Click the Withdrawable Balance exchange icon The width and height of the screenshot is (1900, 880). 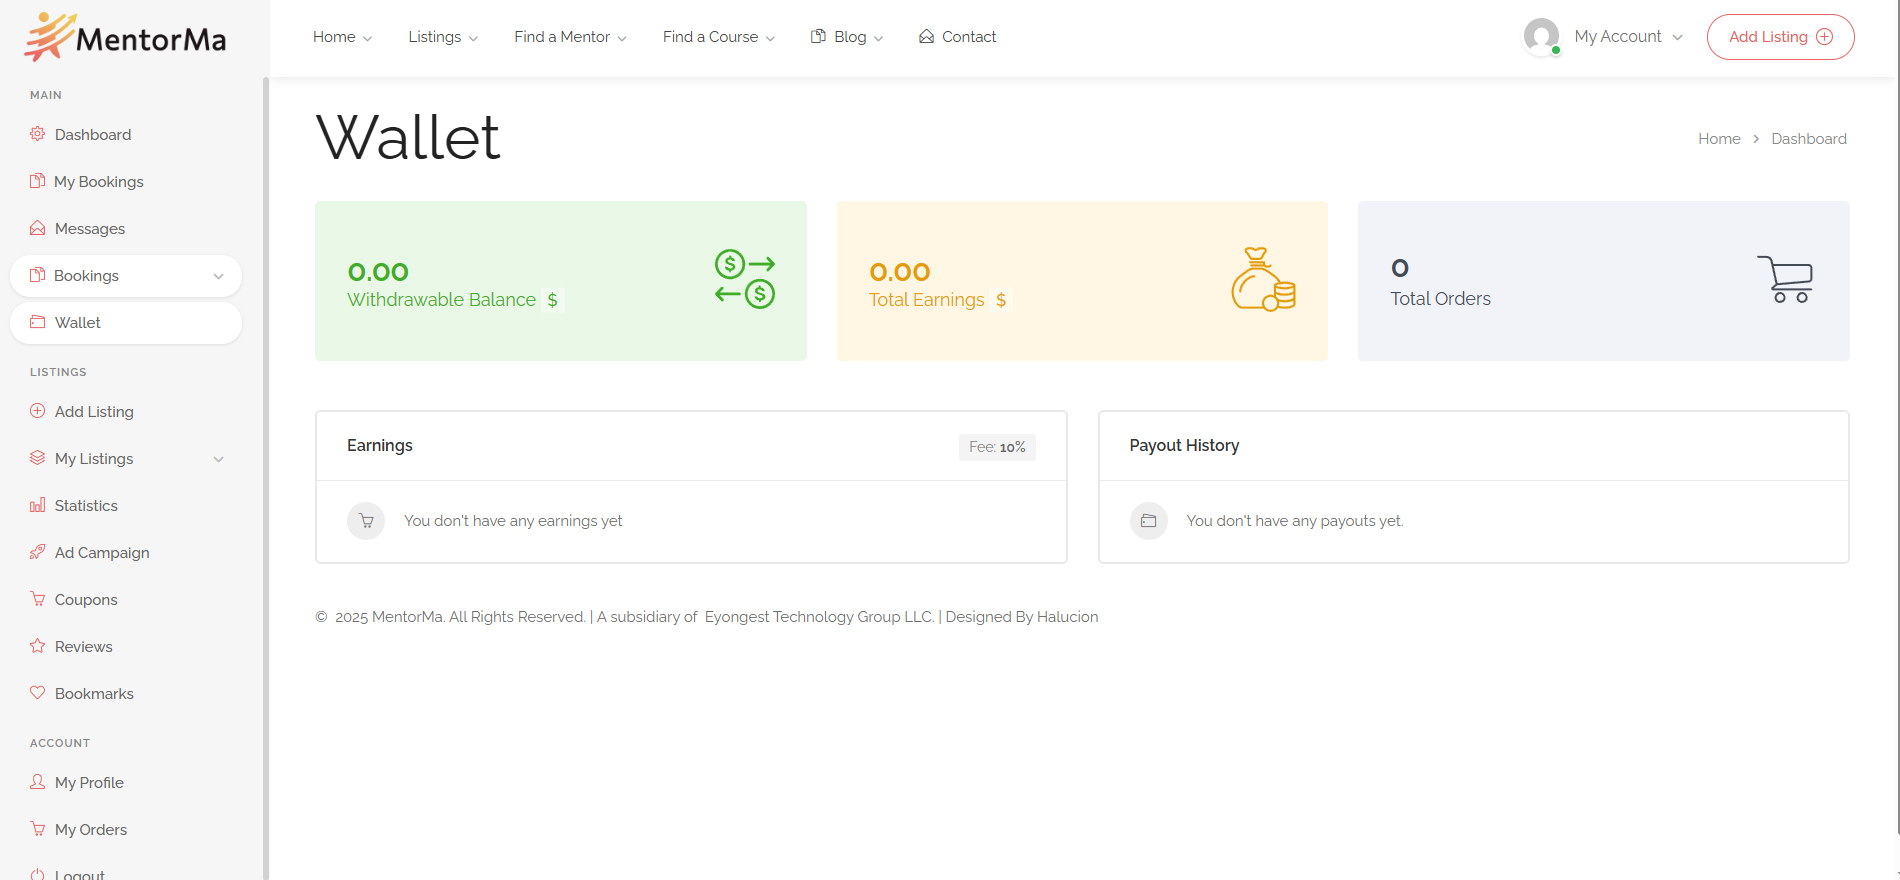(745, 279)
